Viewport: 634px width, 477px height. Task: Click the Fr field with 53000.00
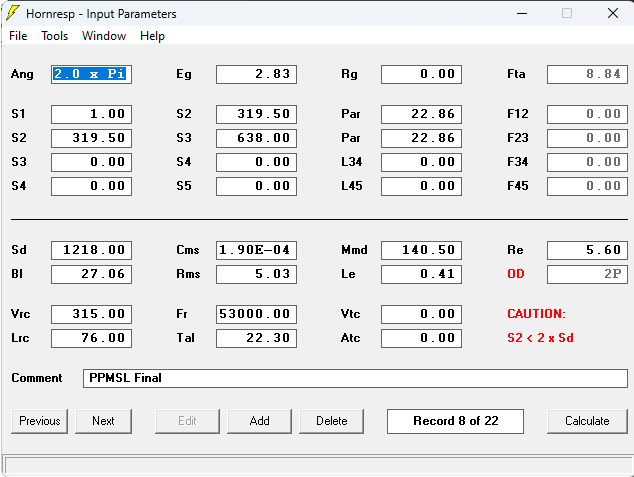(256, 314)
